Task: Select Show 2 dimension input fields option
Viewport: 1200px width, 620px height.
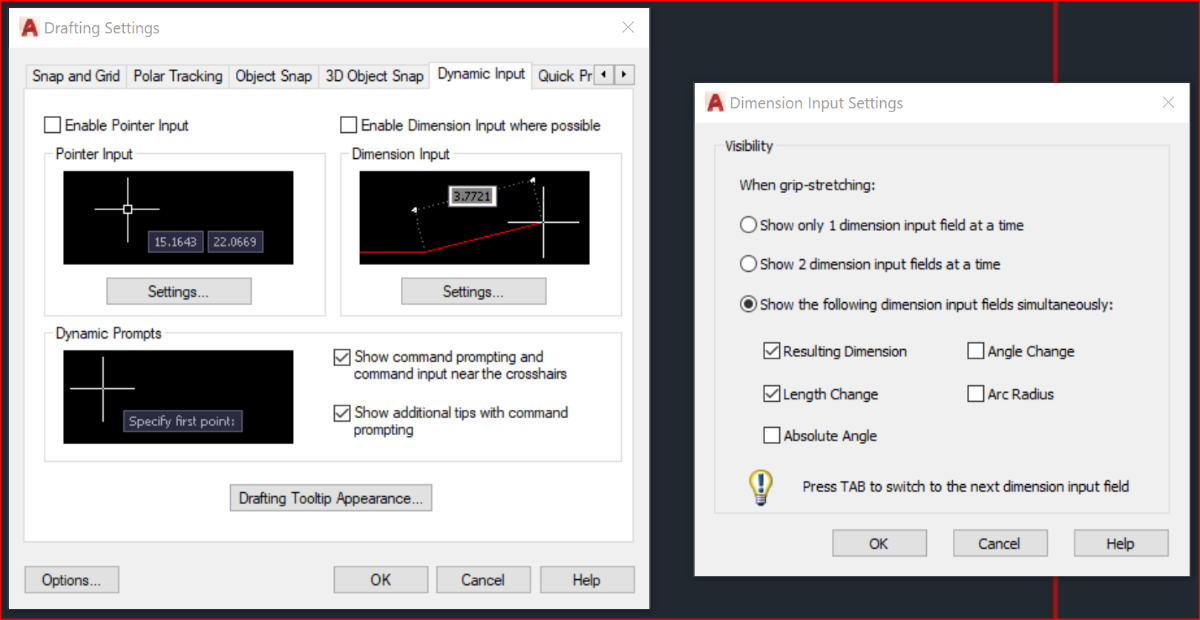Action: [748, 265]
